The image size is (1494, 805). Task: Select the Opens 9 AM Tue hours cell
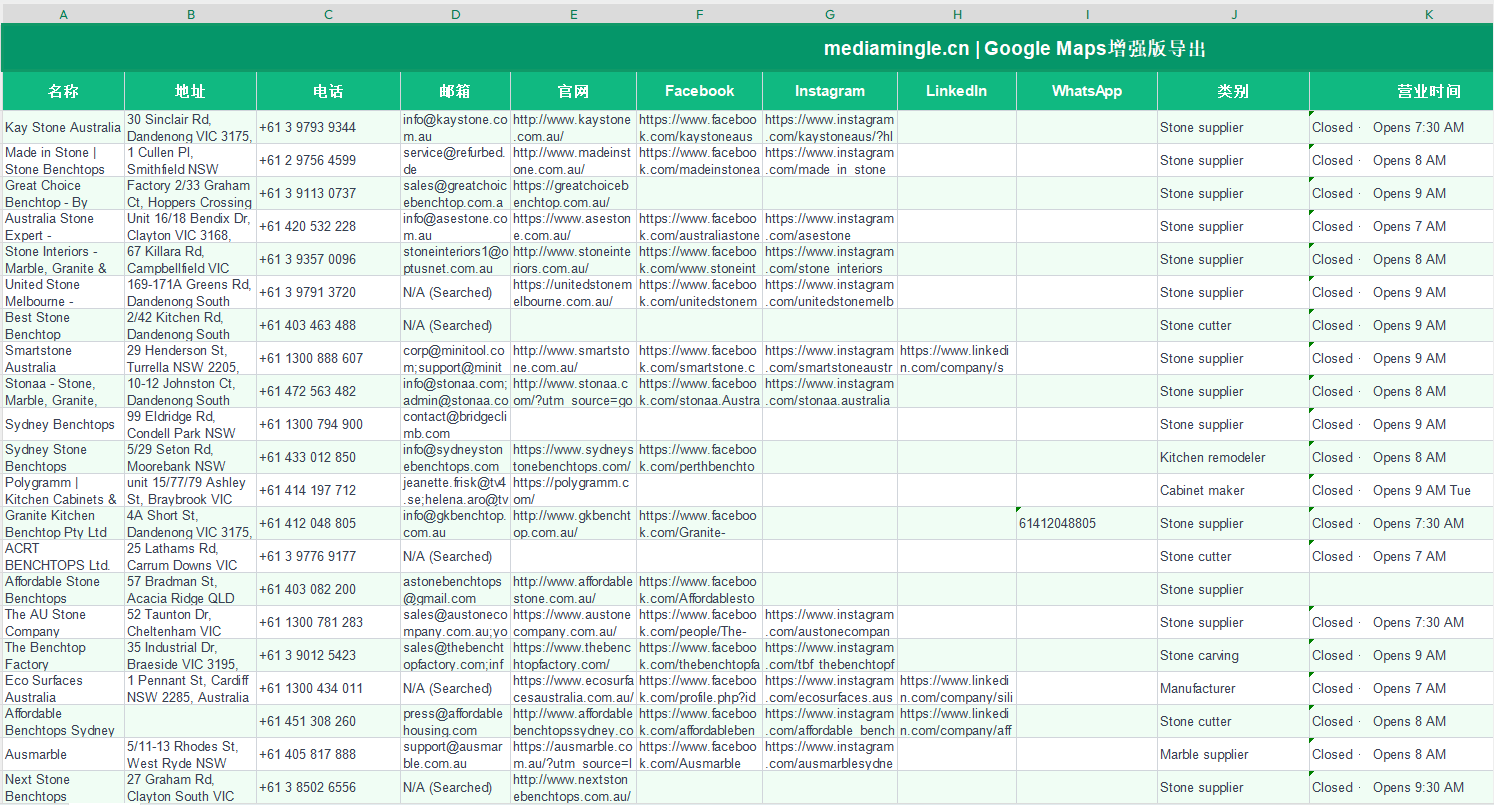(x=1401, y=490)
